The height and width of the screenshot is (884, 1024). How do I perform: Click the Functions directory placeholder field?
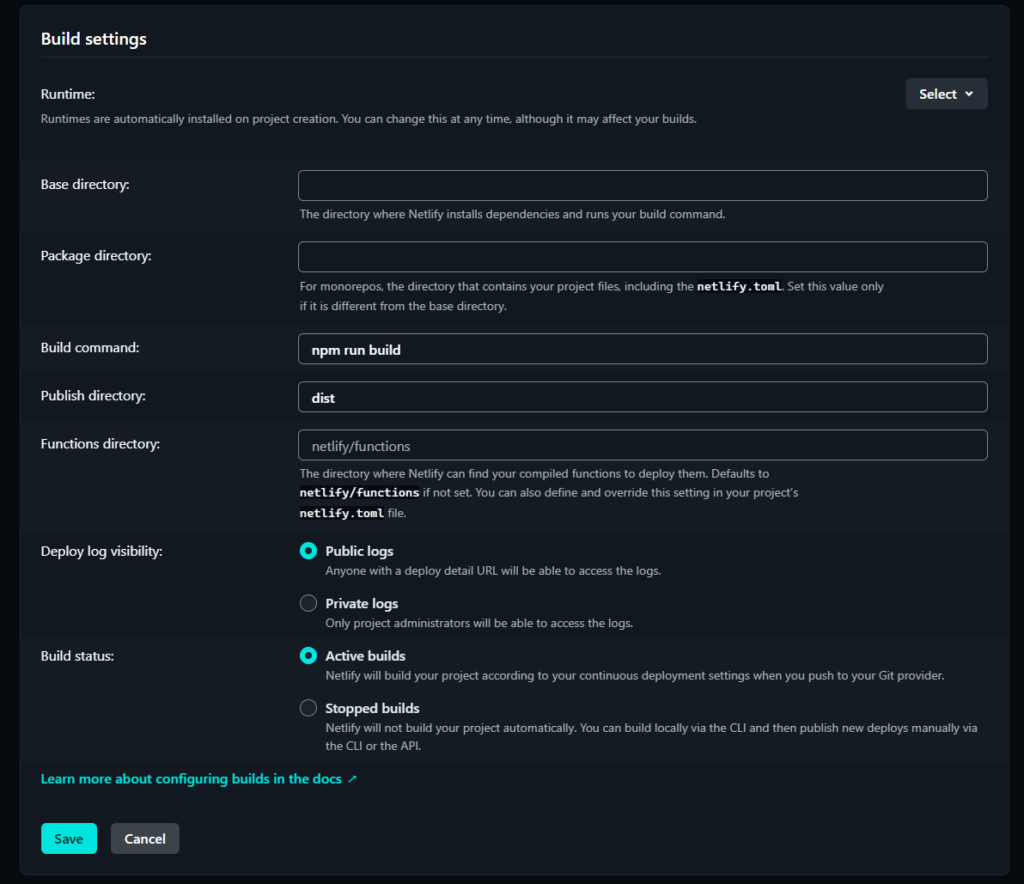(x=642, y=443)
